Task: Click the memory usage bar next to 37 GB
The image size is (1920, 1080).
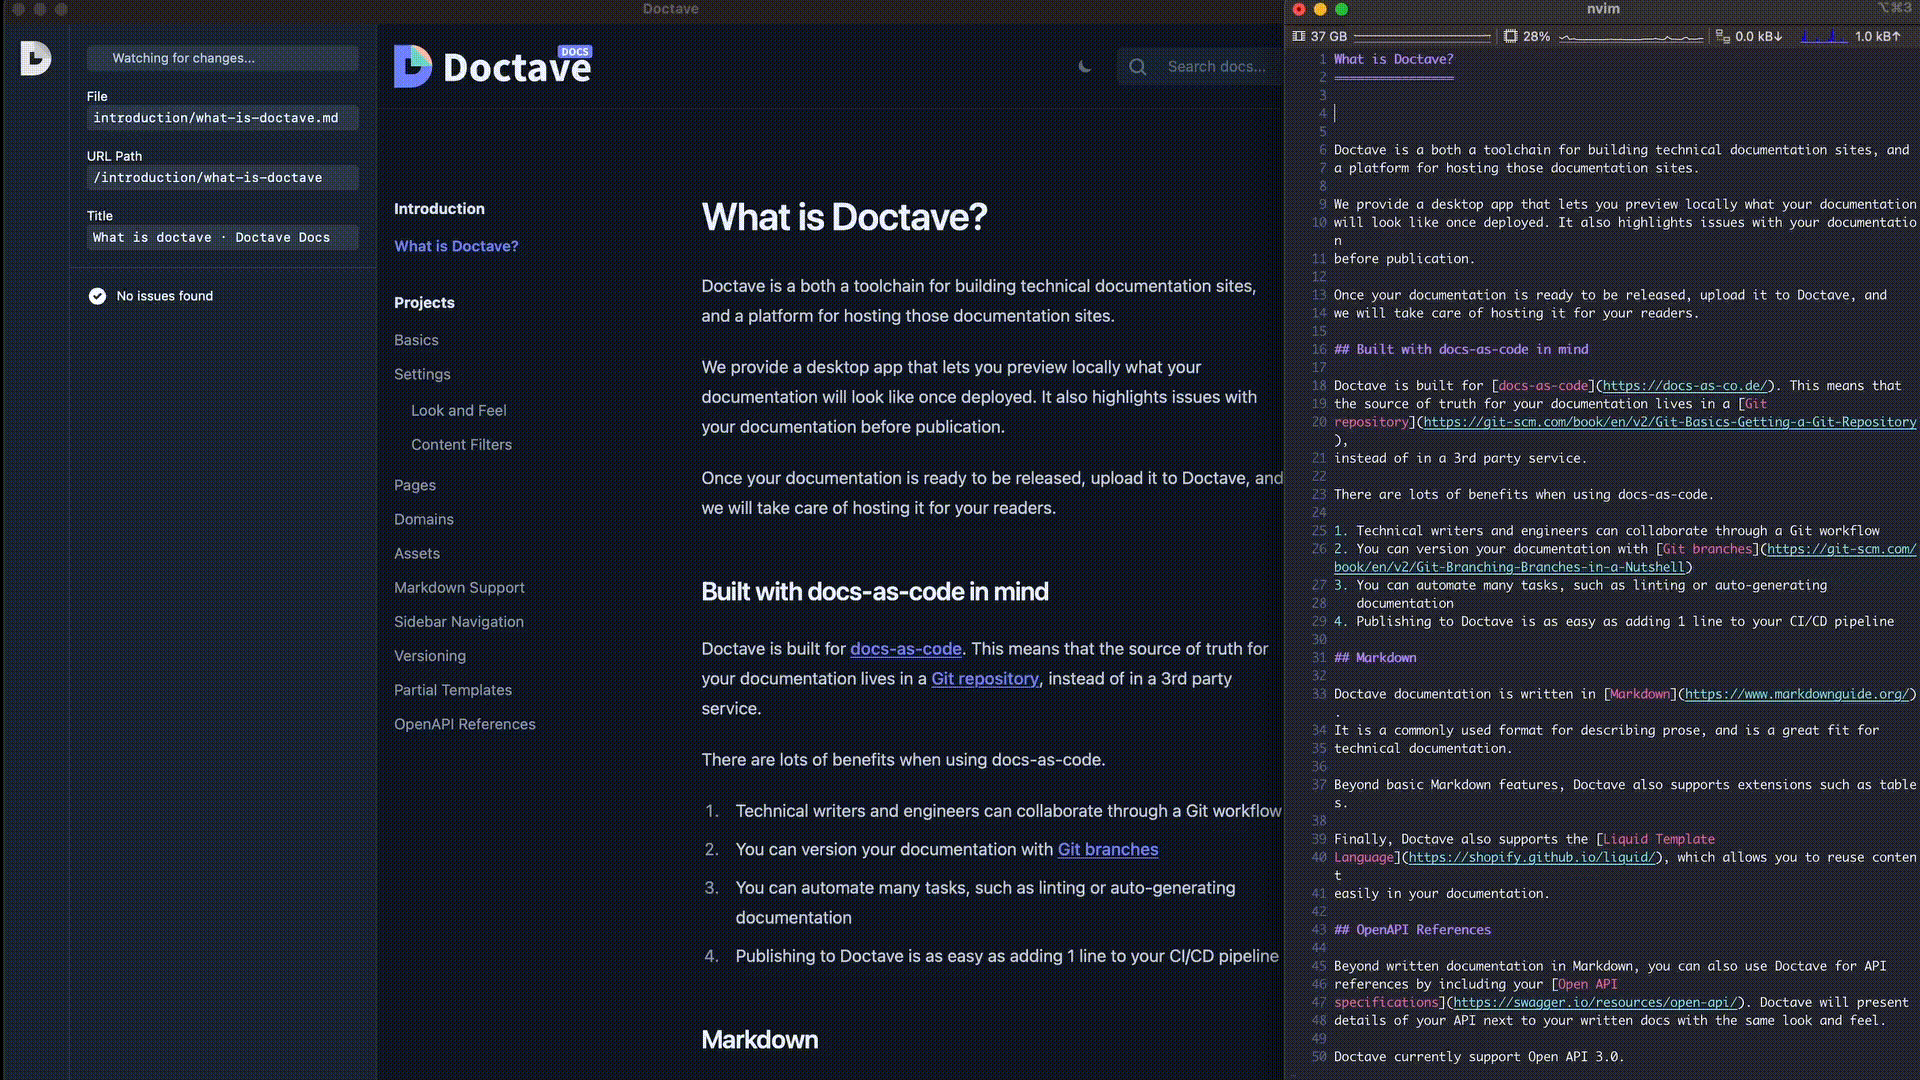Action: coord(1420,36)
